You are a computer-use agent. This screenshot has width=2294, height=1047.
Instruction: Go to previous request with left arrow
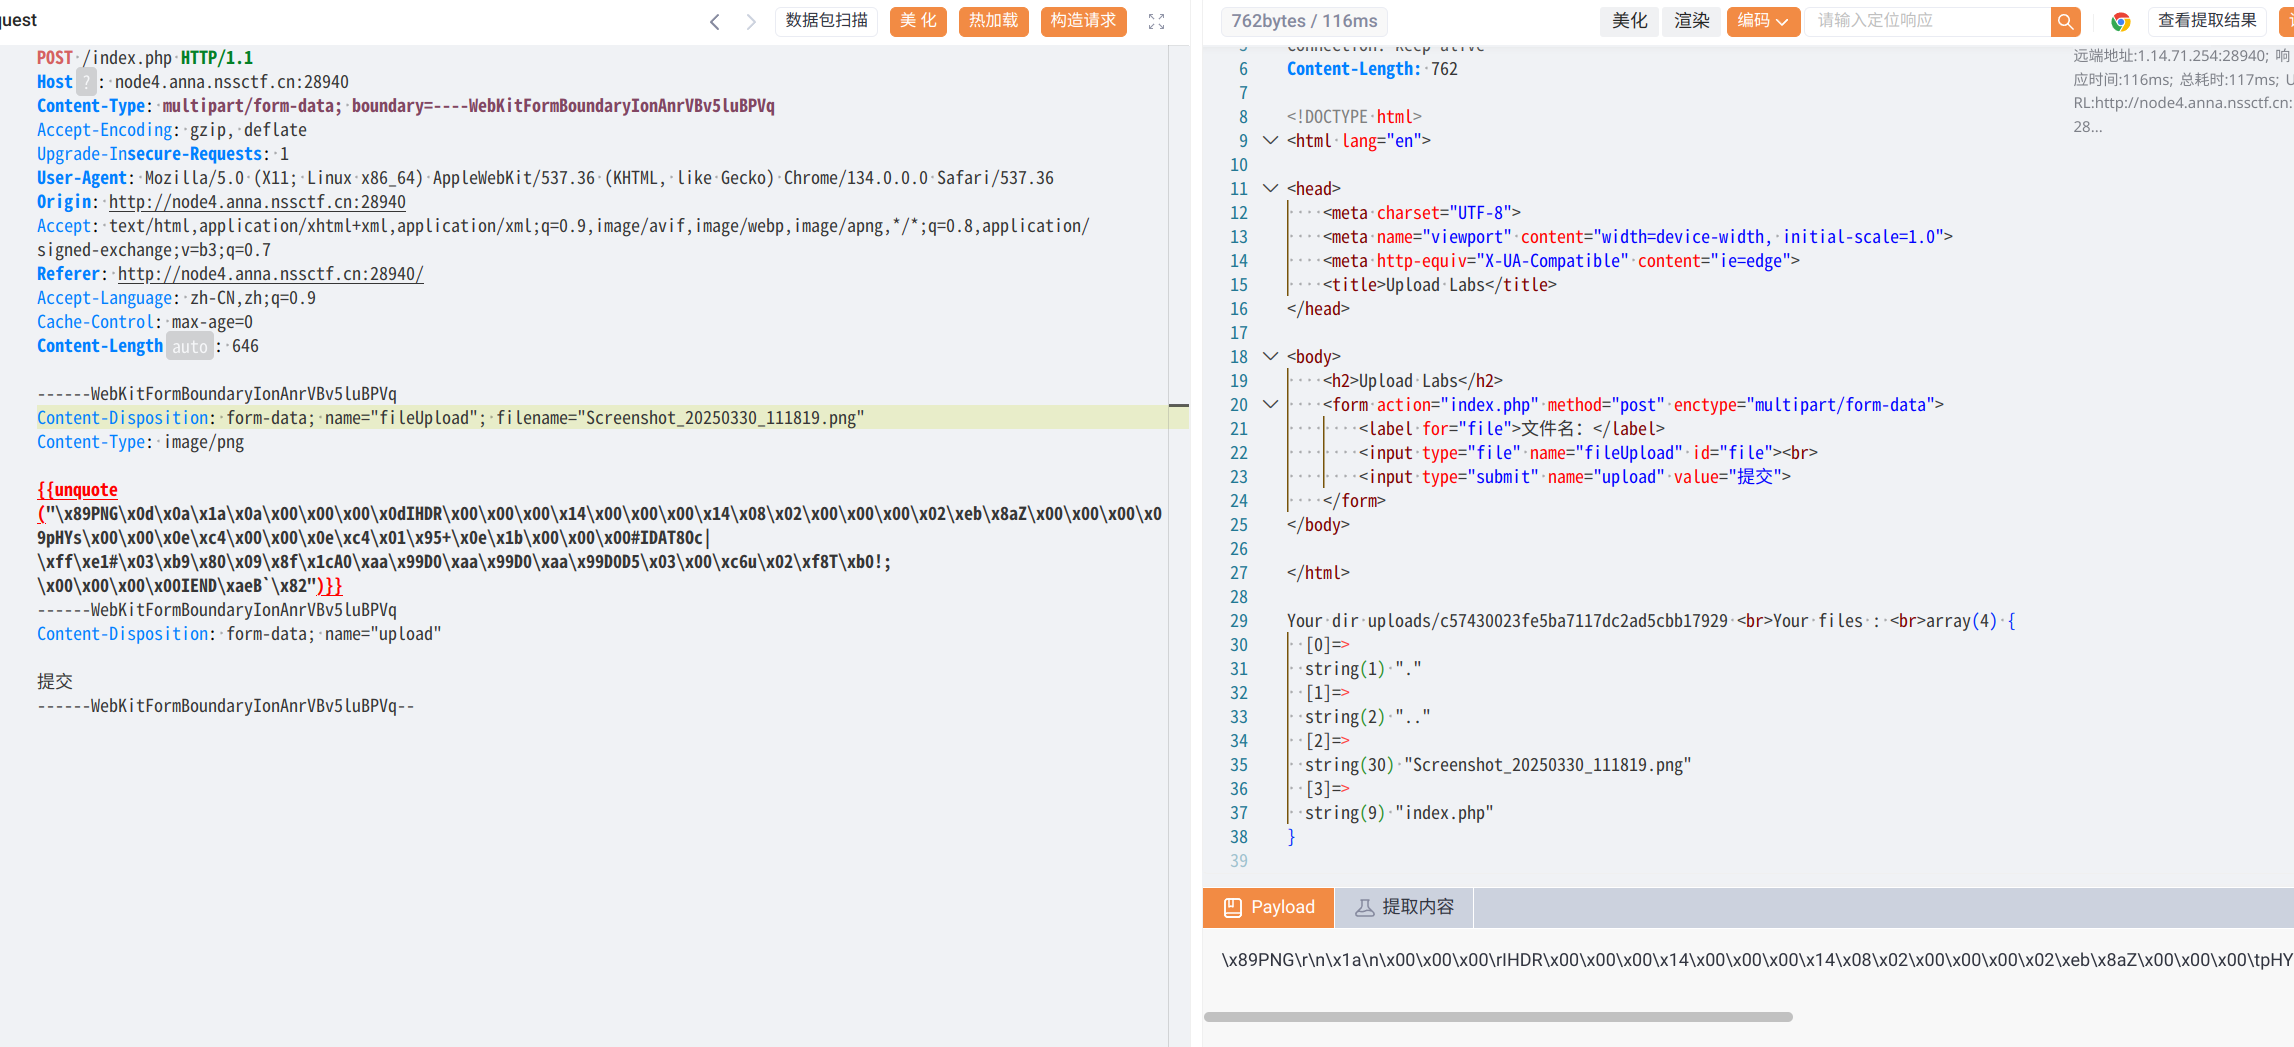[x=714, y=22]
